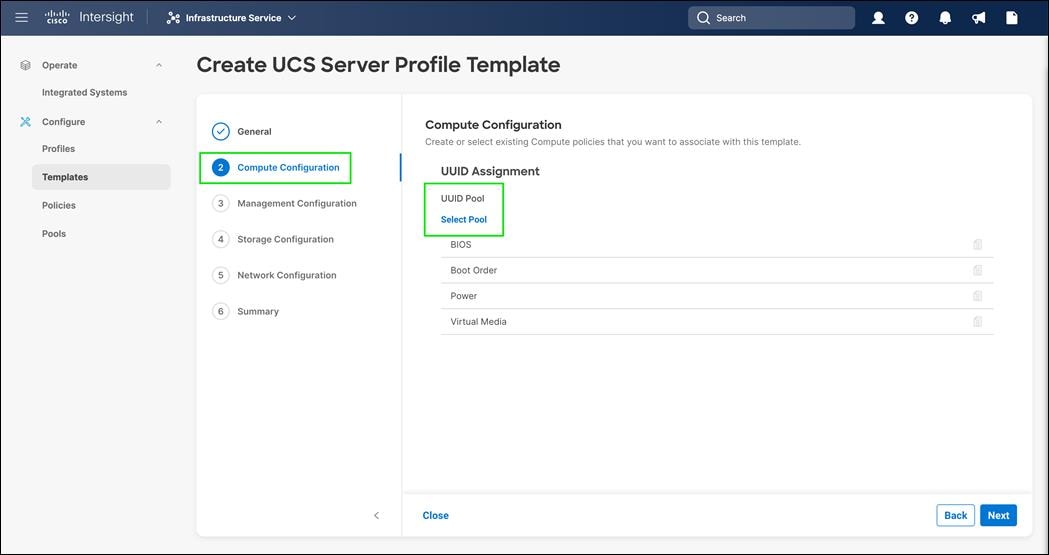Click the step 3 number circle
The width and height of the screenshot is (1049, 555).
coord(221,203)
